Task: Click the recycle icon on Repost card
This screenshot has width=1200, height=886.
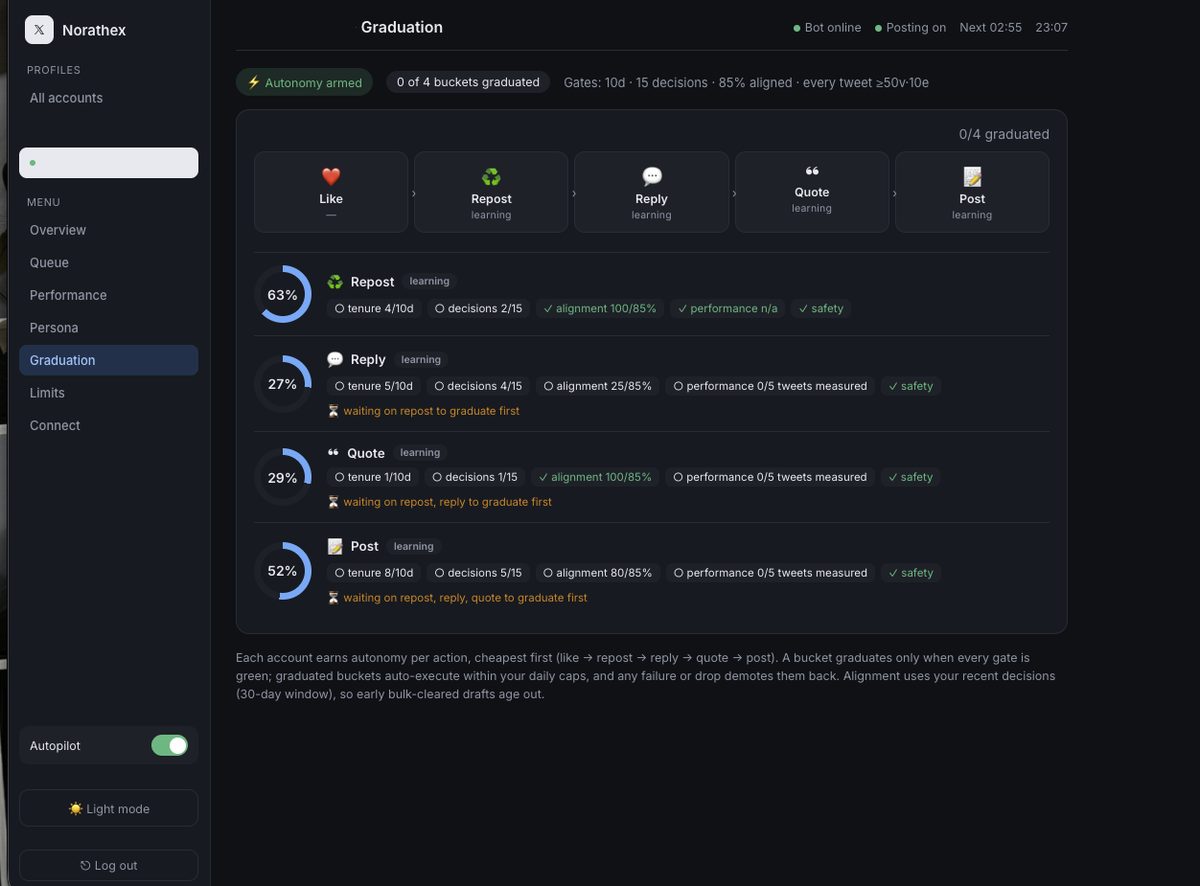Action: (x=491, y=177)
